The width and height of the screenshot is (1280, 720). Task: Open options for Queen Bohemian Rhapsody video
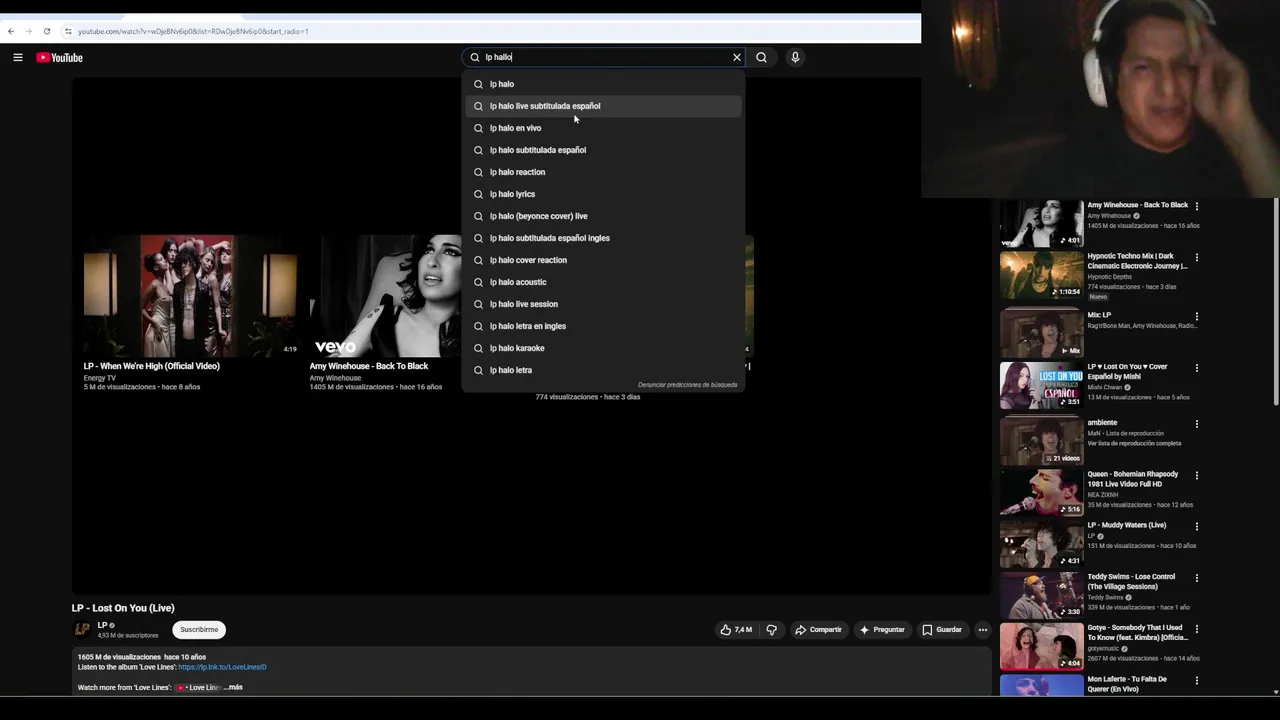click(x=1197, y=475)
